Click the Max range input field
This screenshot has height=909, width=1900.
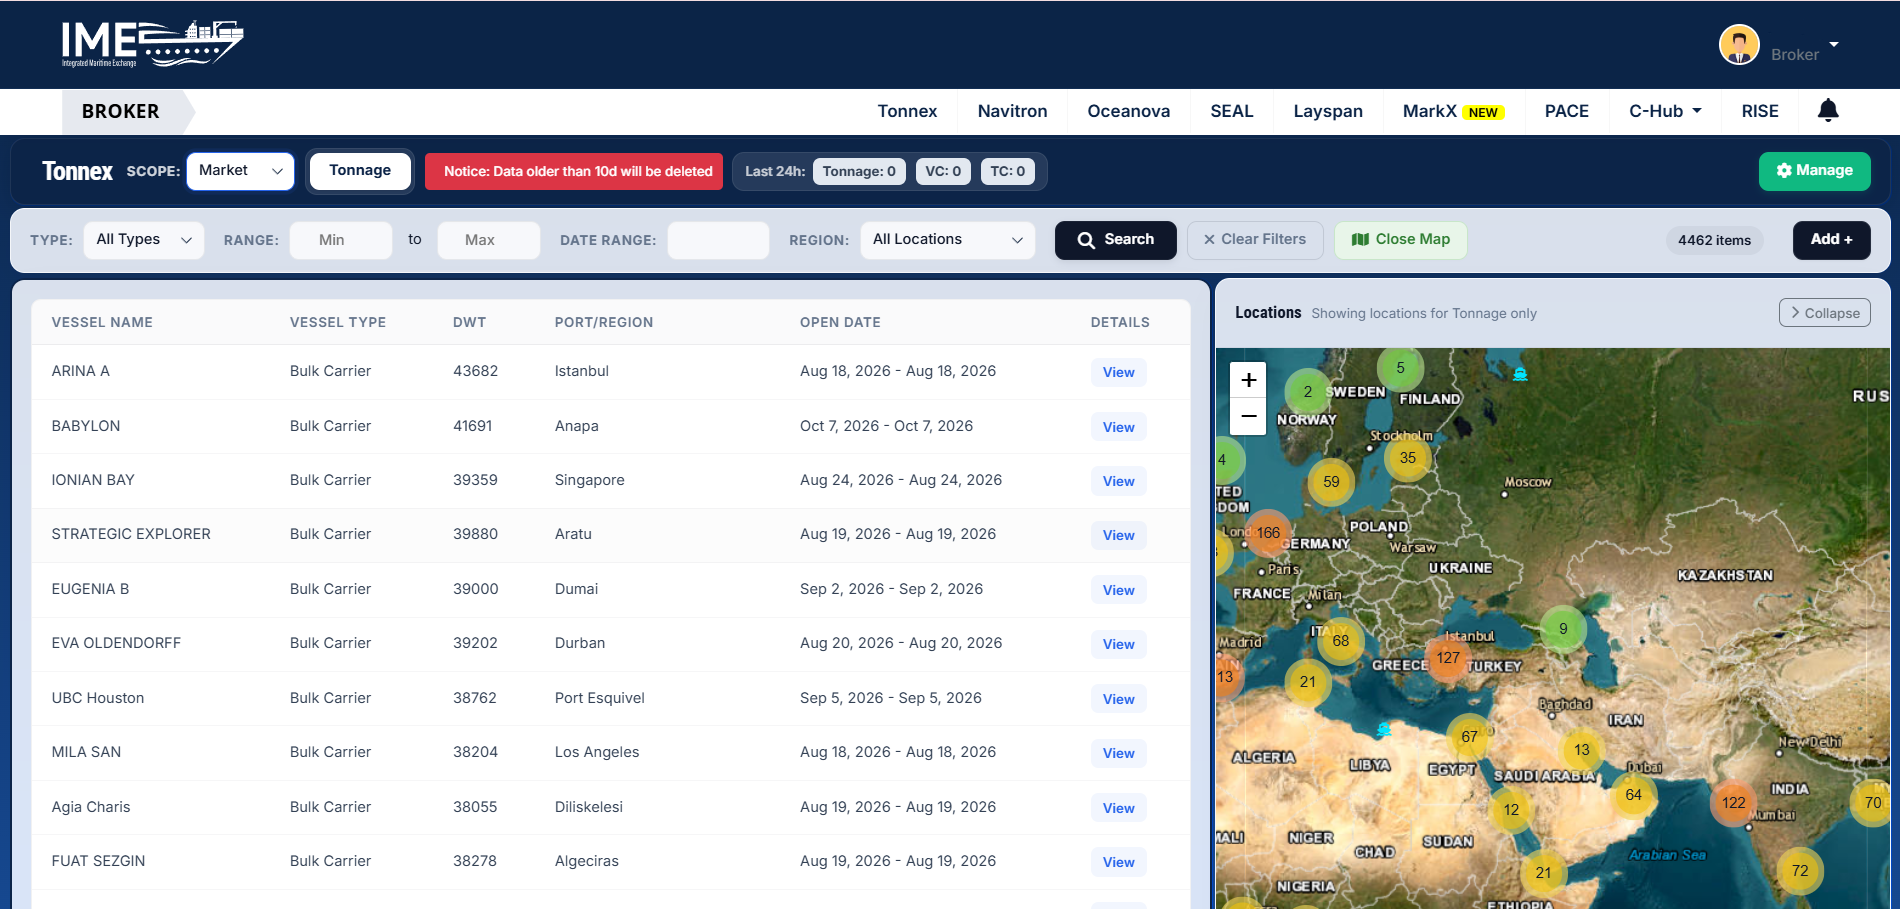pyautogui.click(x=488, y=240)
